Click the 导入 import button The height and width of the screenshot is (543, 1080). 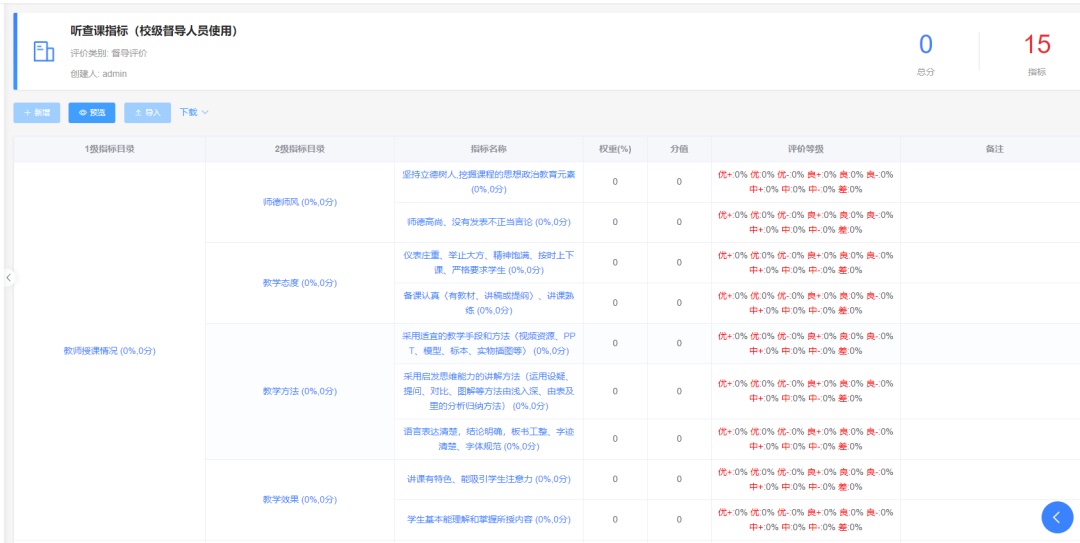point(147,113)
